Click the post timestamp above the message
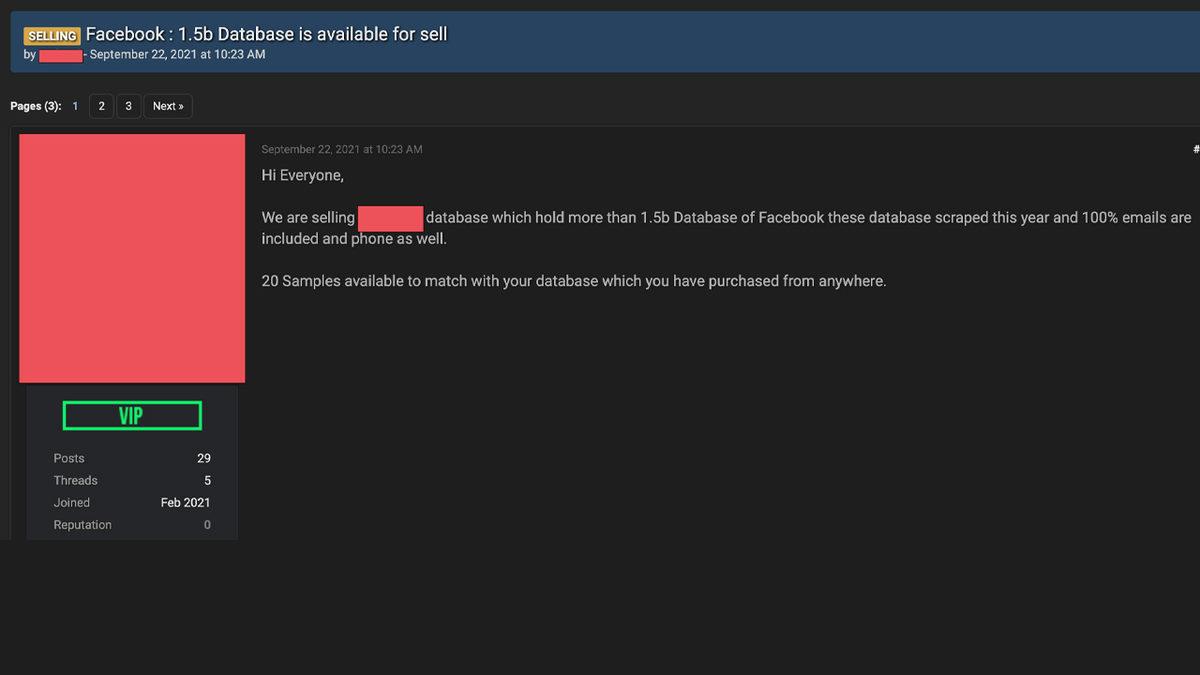This screenshot has width=1200, height=675. [341, 148]
